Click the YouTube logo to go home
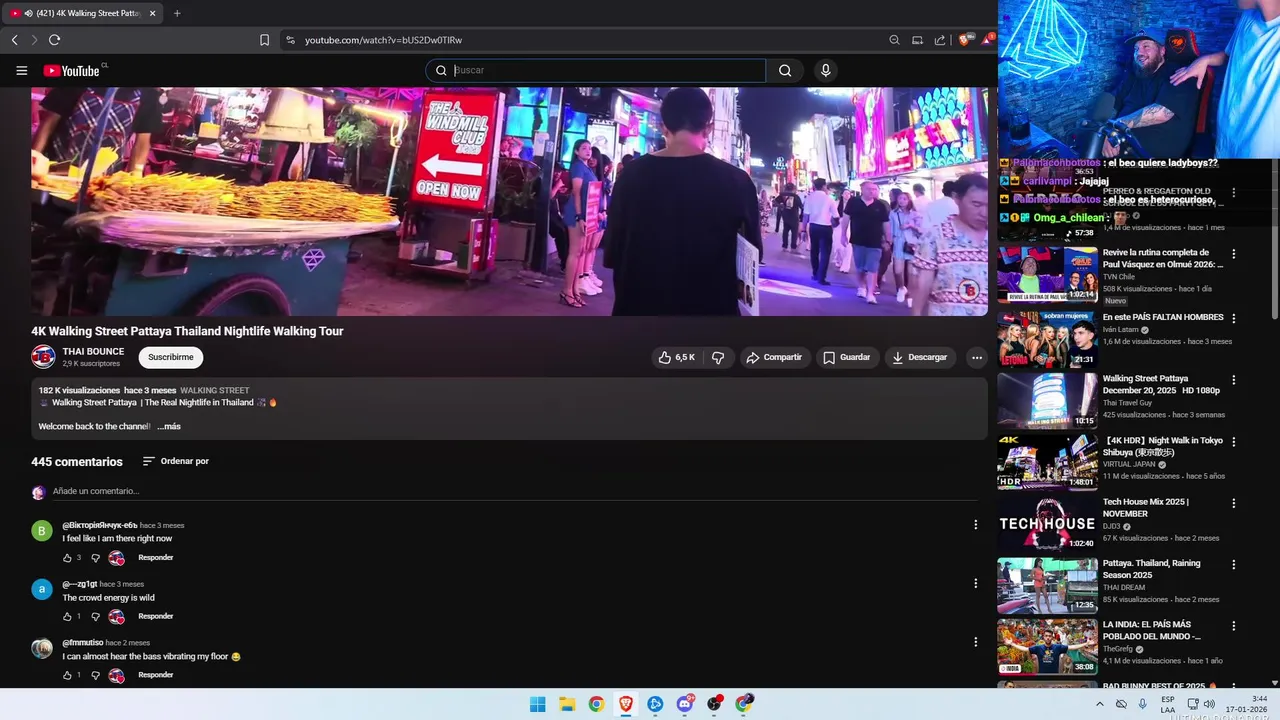 [x=71, y=70]
